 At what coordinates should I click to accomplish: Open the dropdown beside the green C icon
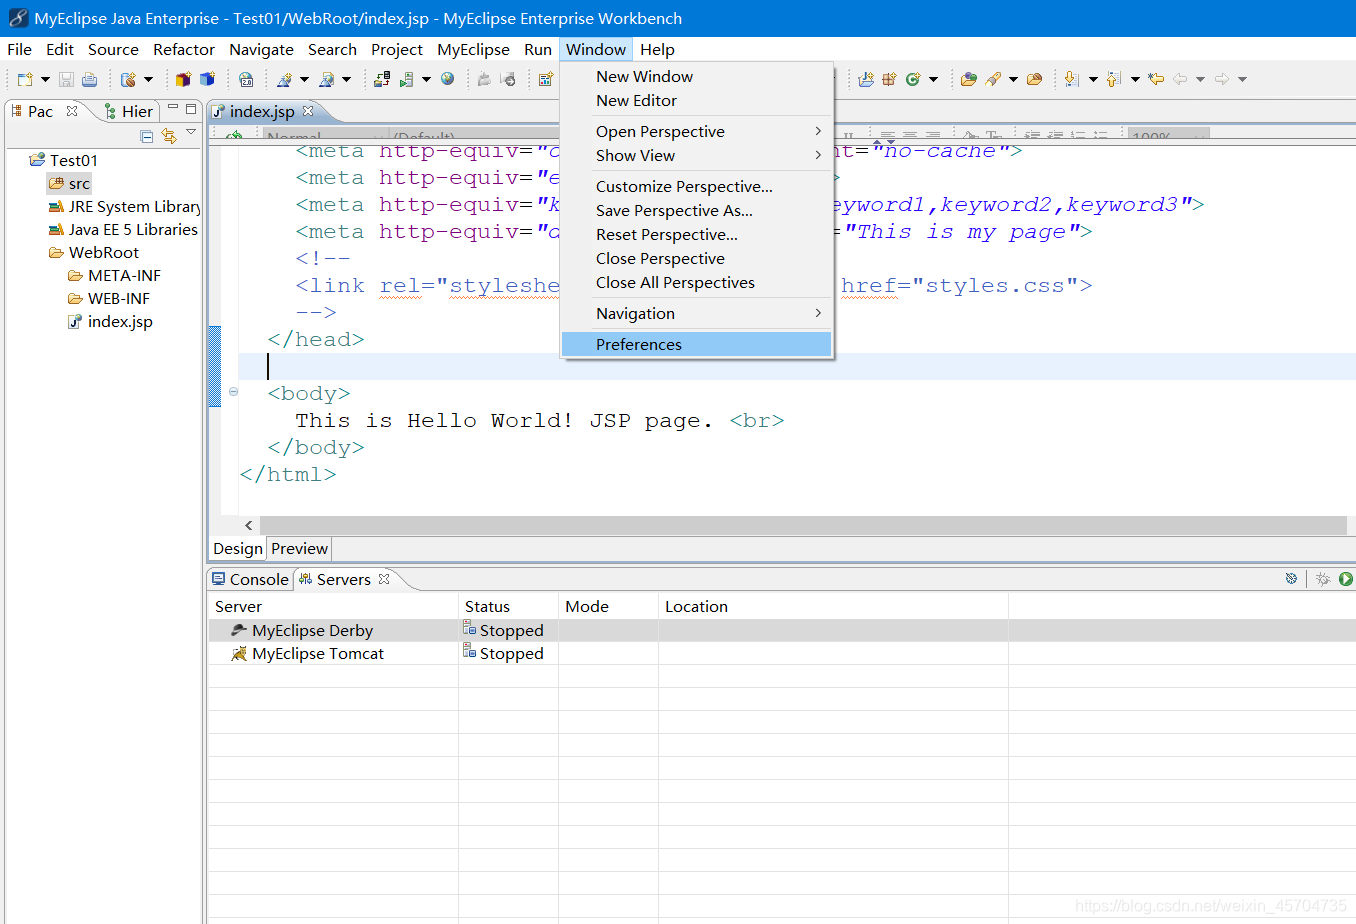click(933, 80)
